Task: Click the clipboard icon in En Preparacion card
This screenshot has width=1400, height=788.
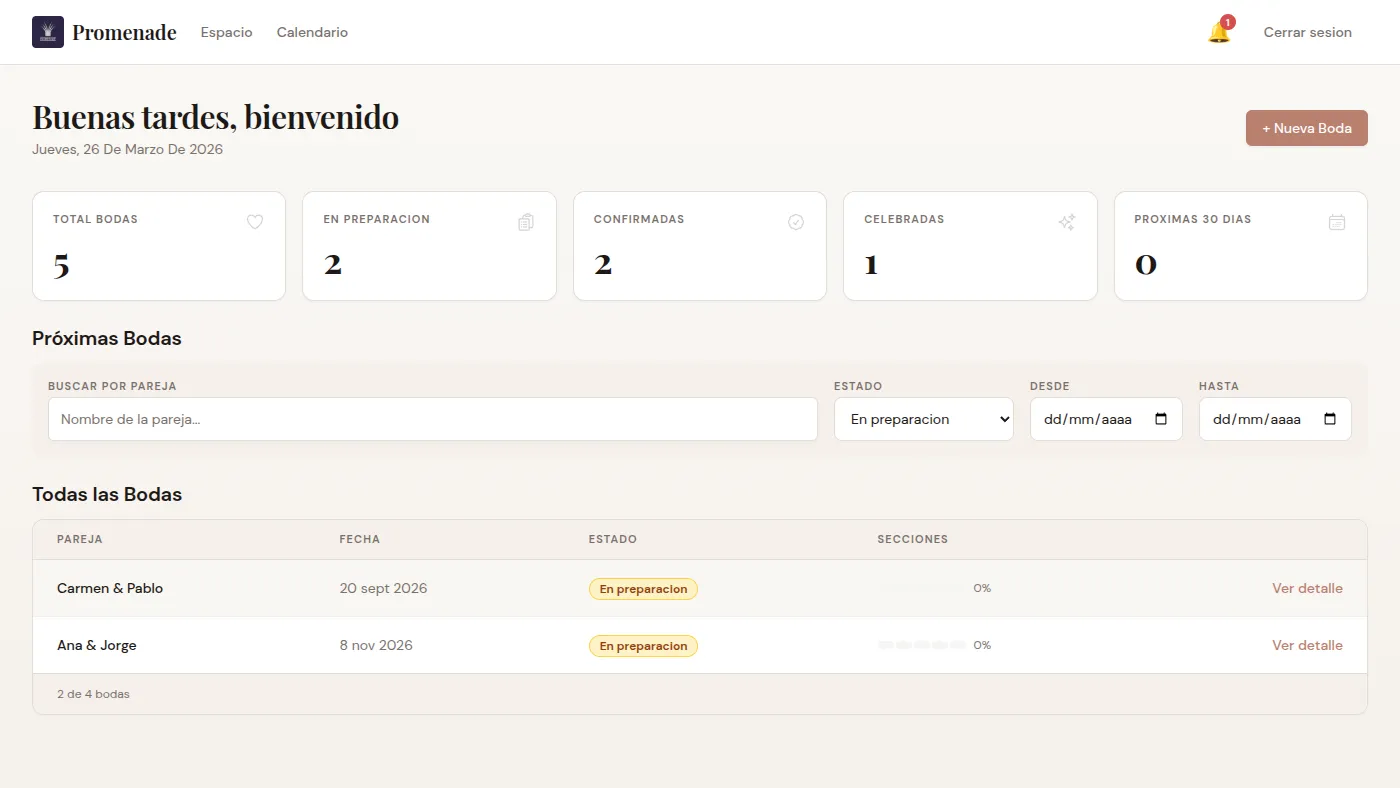Action: pos(526,222)
